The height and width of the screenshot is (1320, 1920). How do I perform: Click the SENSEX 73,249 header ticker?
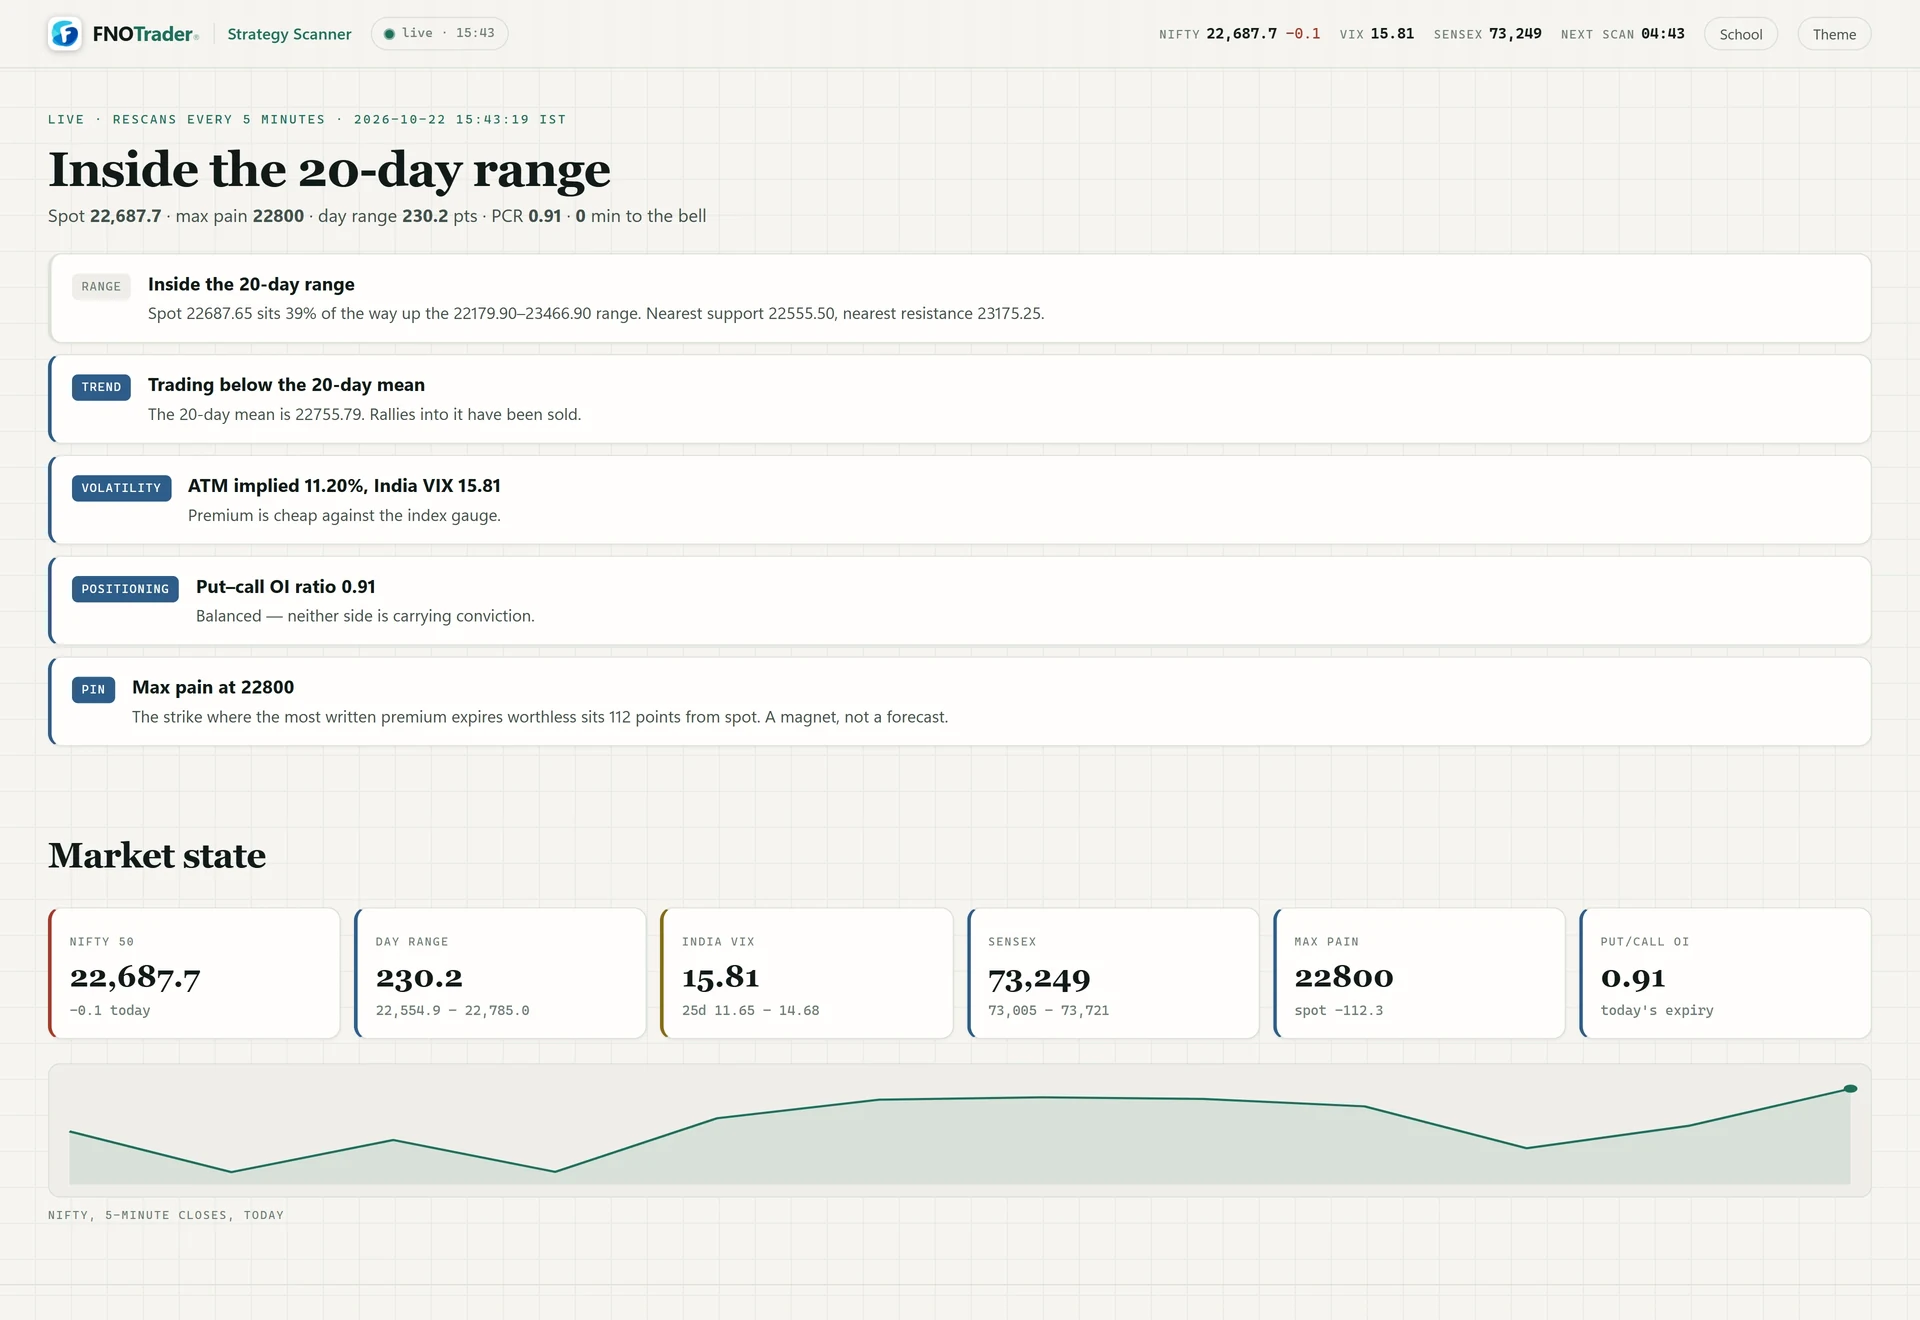(1487, 34)
